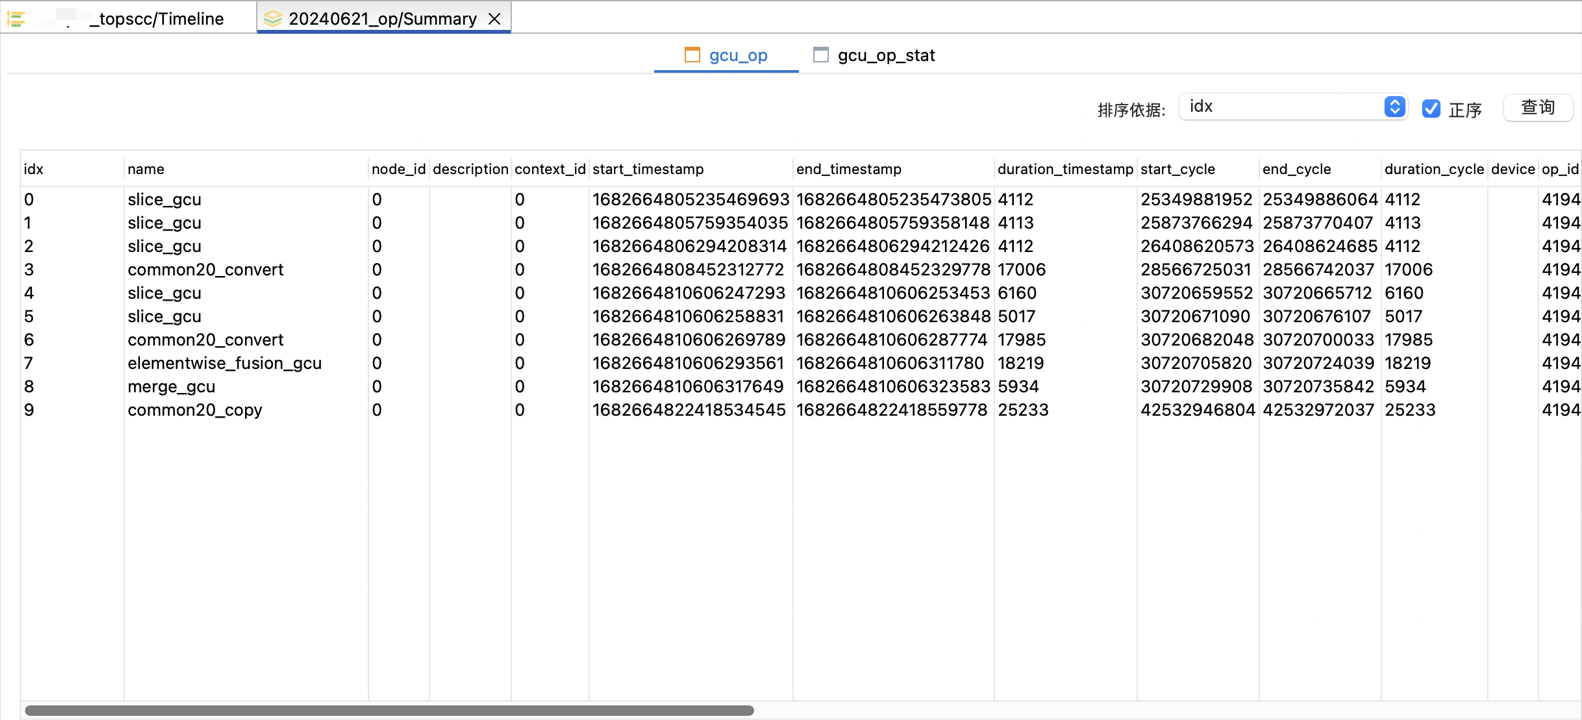Click the duration_cycle column header

pyautogui.click(x=1434, y=169)
